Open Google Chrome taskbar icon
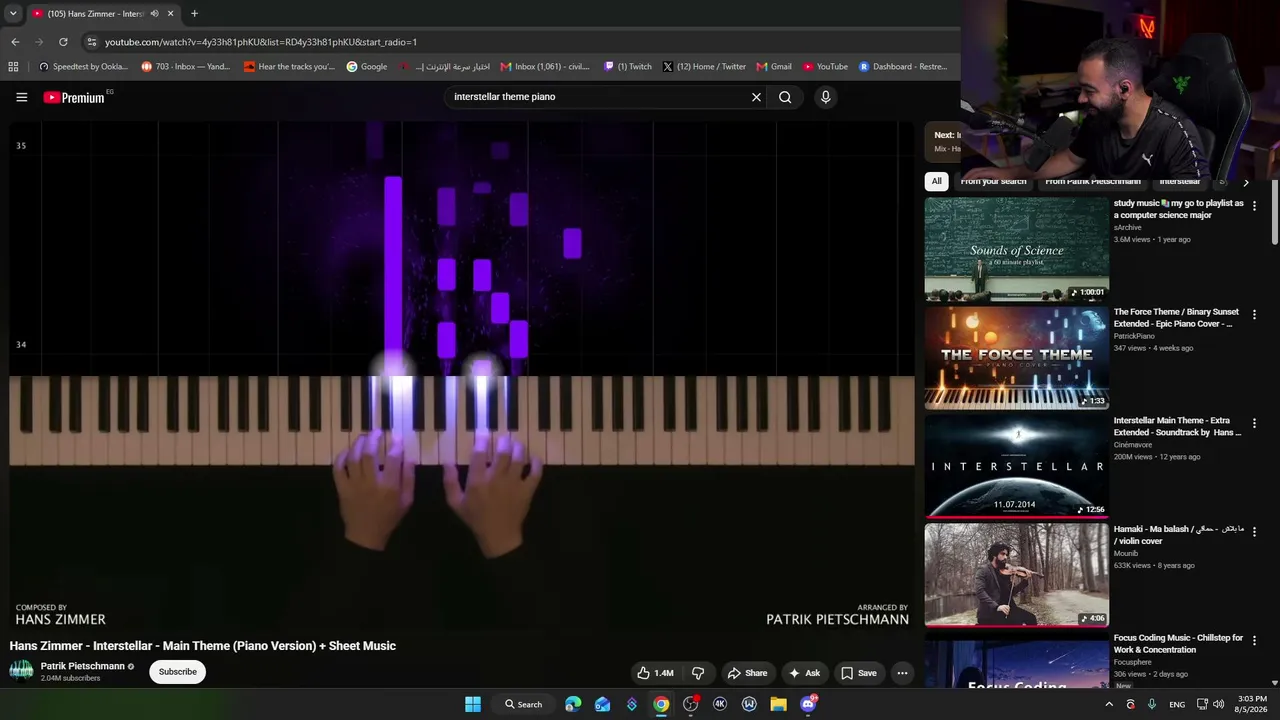This screenshot has height=720, width=1280. point(661,704)
